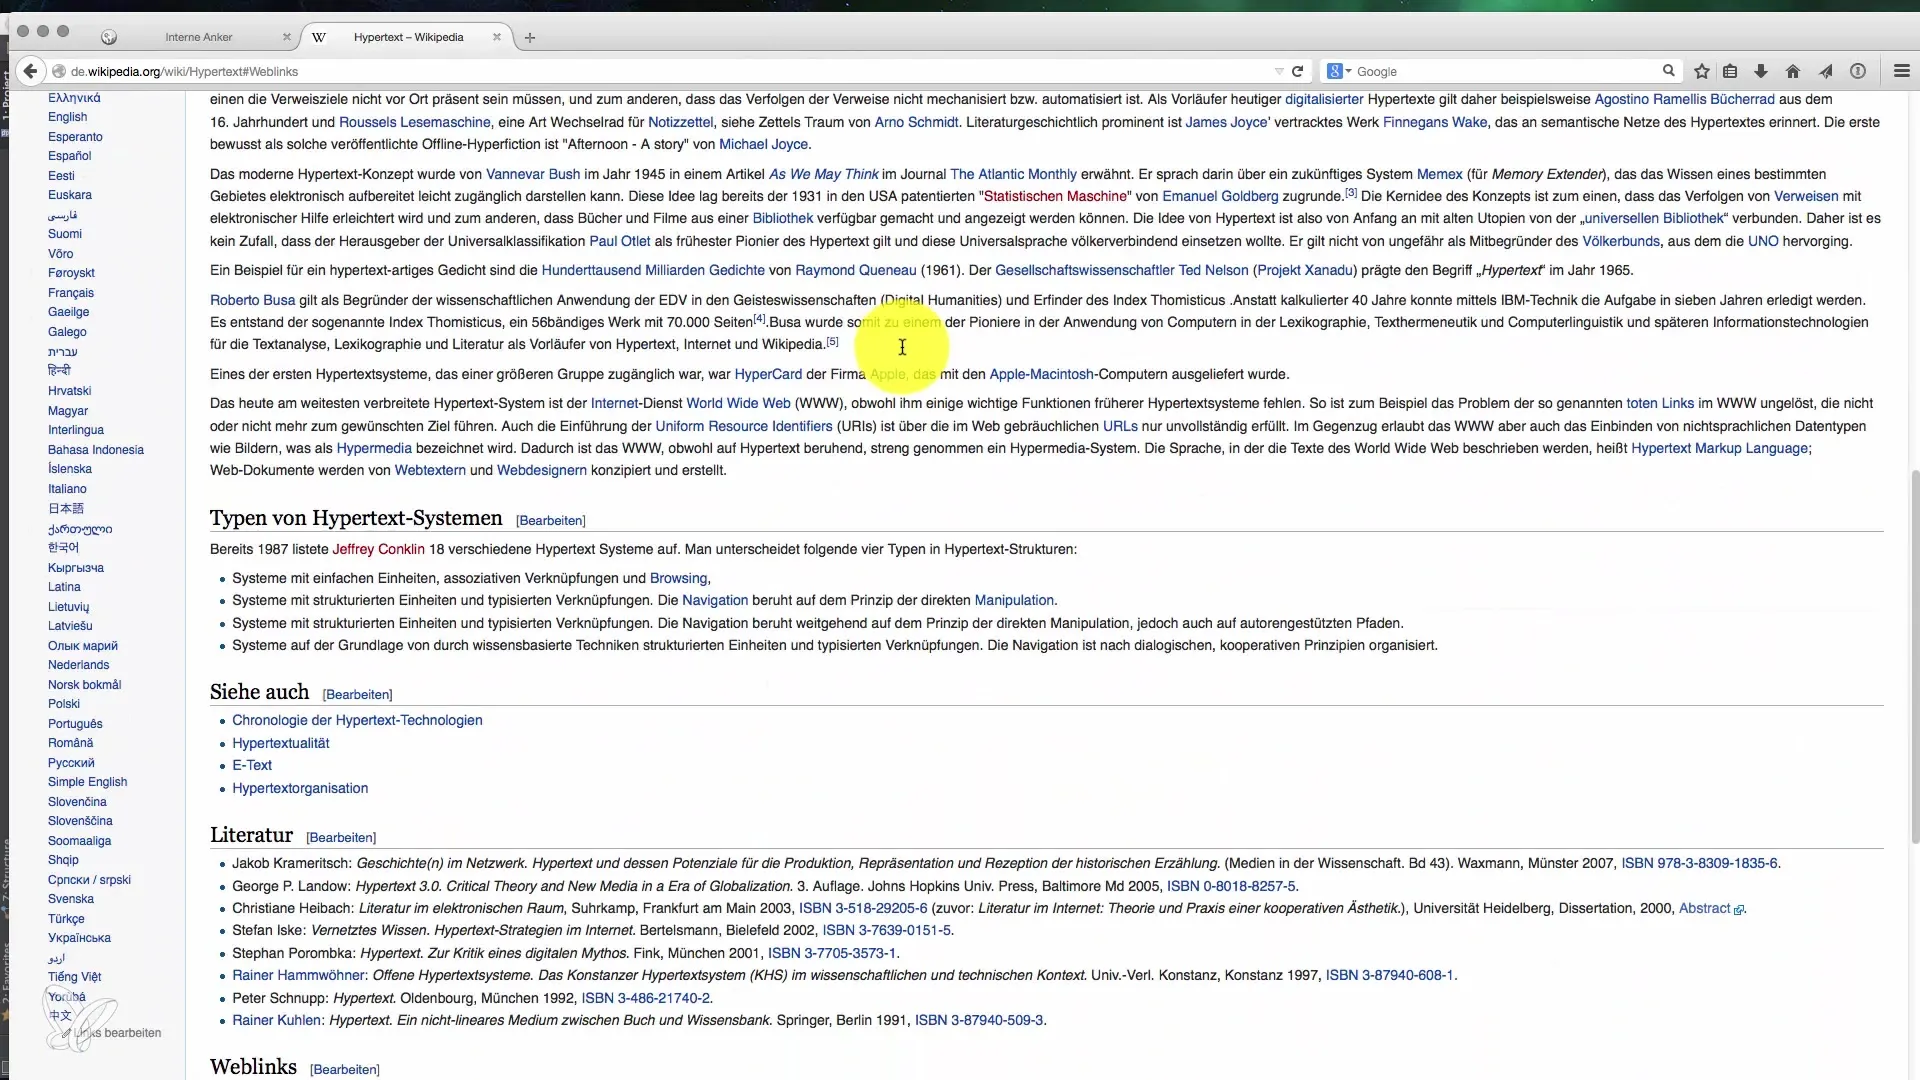Switch language to Français
Image resolution: width=1920 pixels, height=1080 pixels.
coord(71,293)
